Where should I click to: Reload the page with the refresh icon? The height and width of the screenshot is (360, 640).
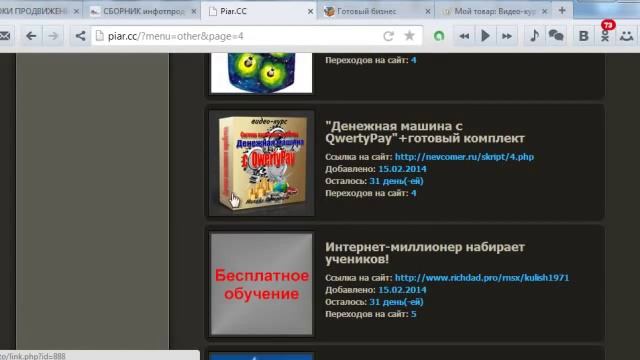click(x=389, y=36)
